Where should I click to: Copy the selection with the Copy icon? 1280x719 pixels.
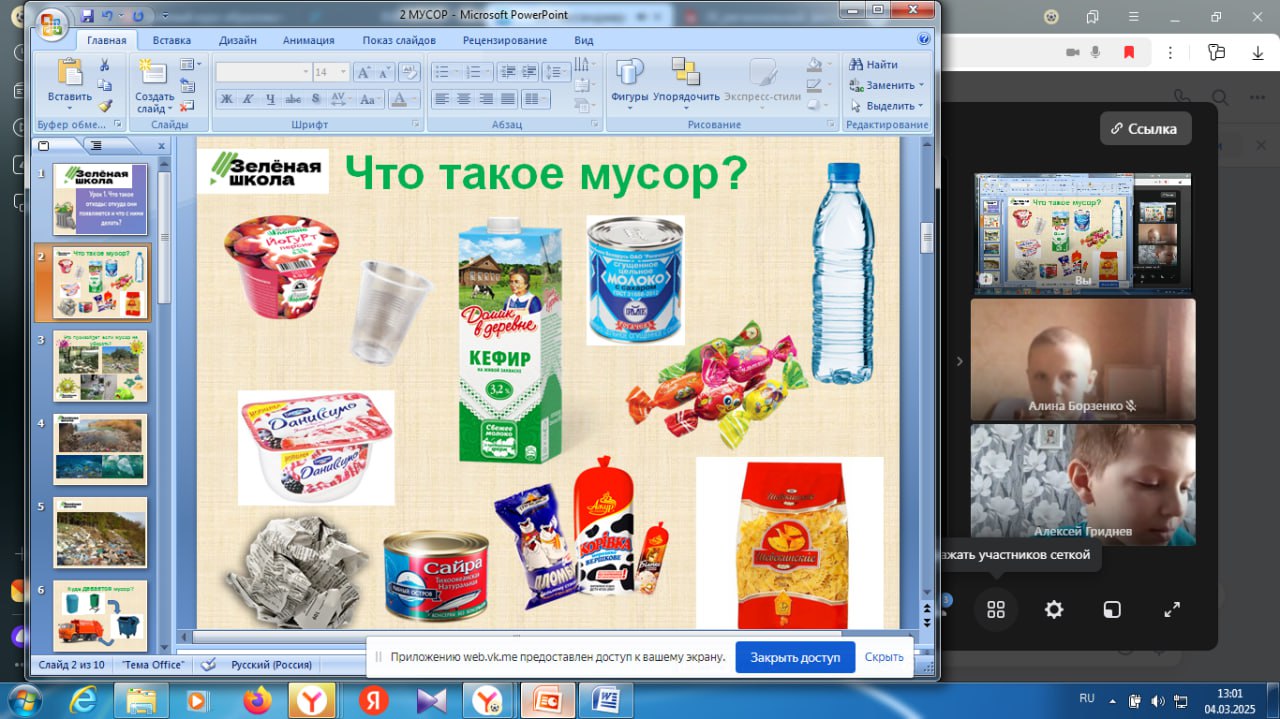click(x=104, y=85)
